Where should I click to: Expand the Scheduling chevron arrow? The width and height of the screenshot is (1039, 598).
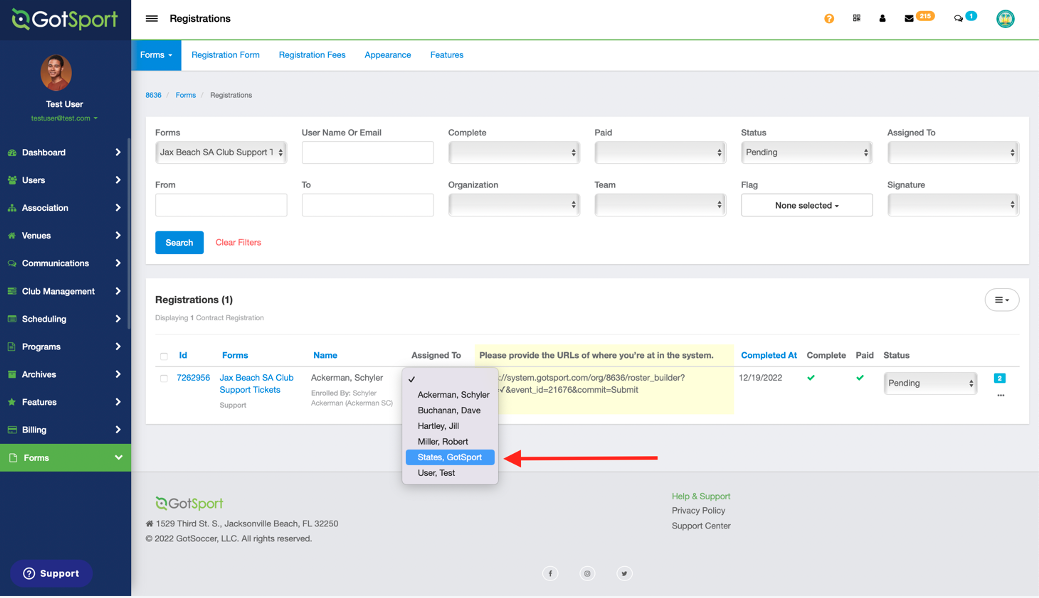[x=118, y=319]
